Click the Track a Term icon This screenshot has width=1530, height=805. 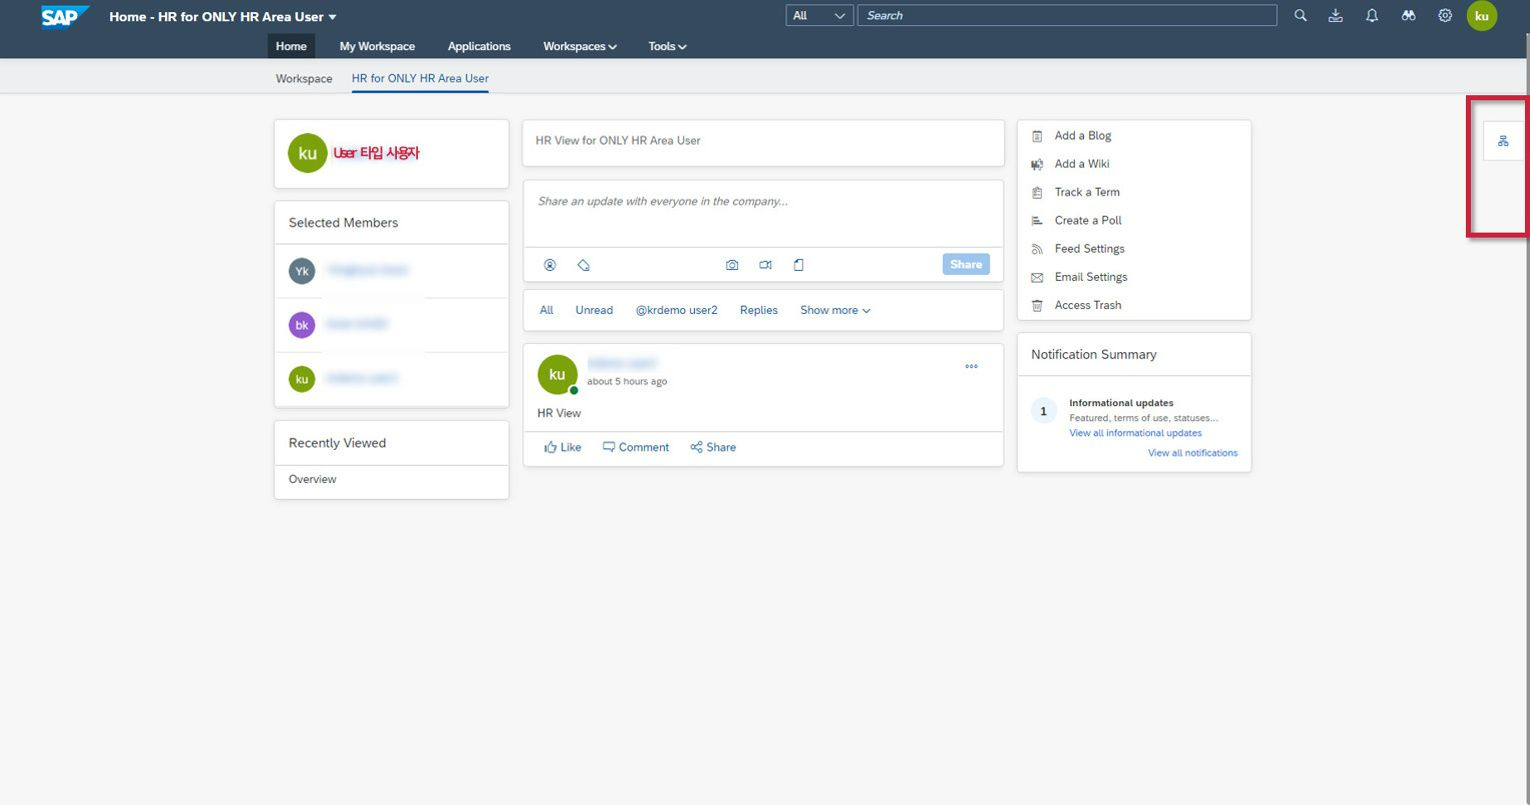pos(1037,192)
